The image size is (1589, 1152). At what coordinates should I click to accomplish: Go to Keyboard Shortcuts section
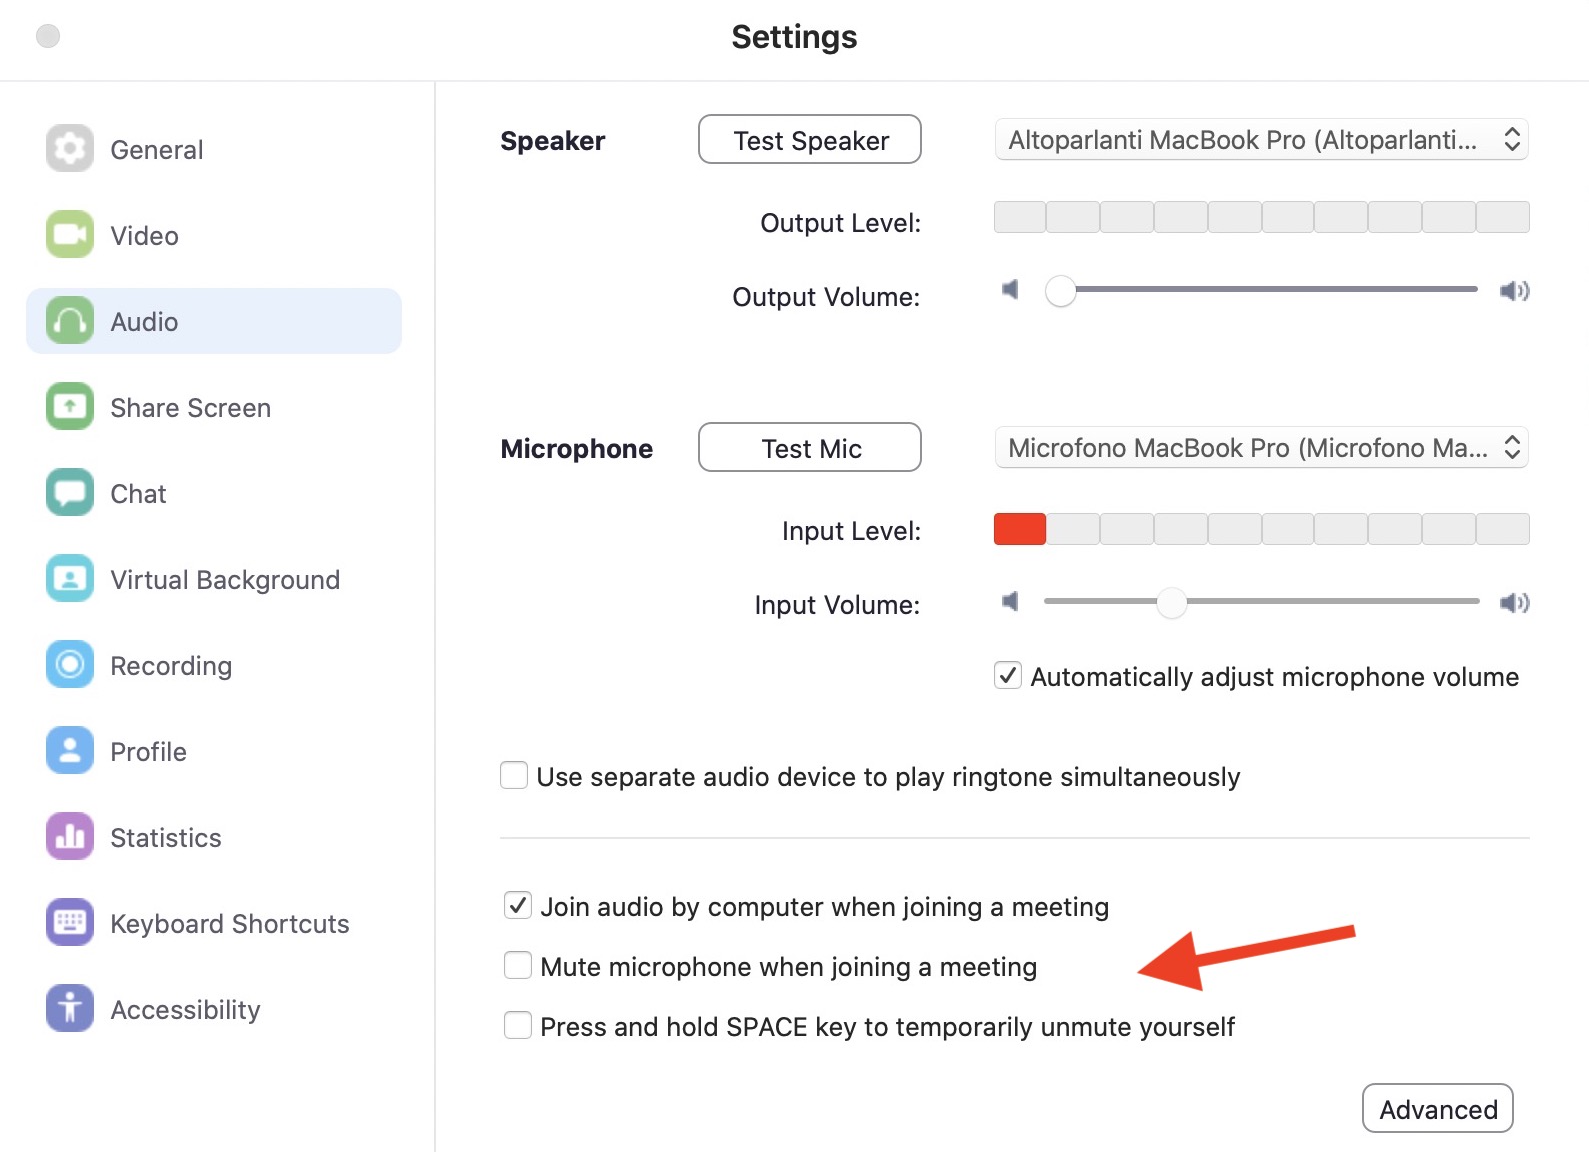tap(229, 924)
